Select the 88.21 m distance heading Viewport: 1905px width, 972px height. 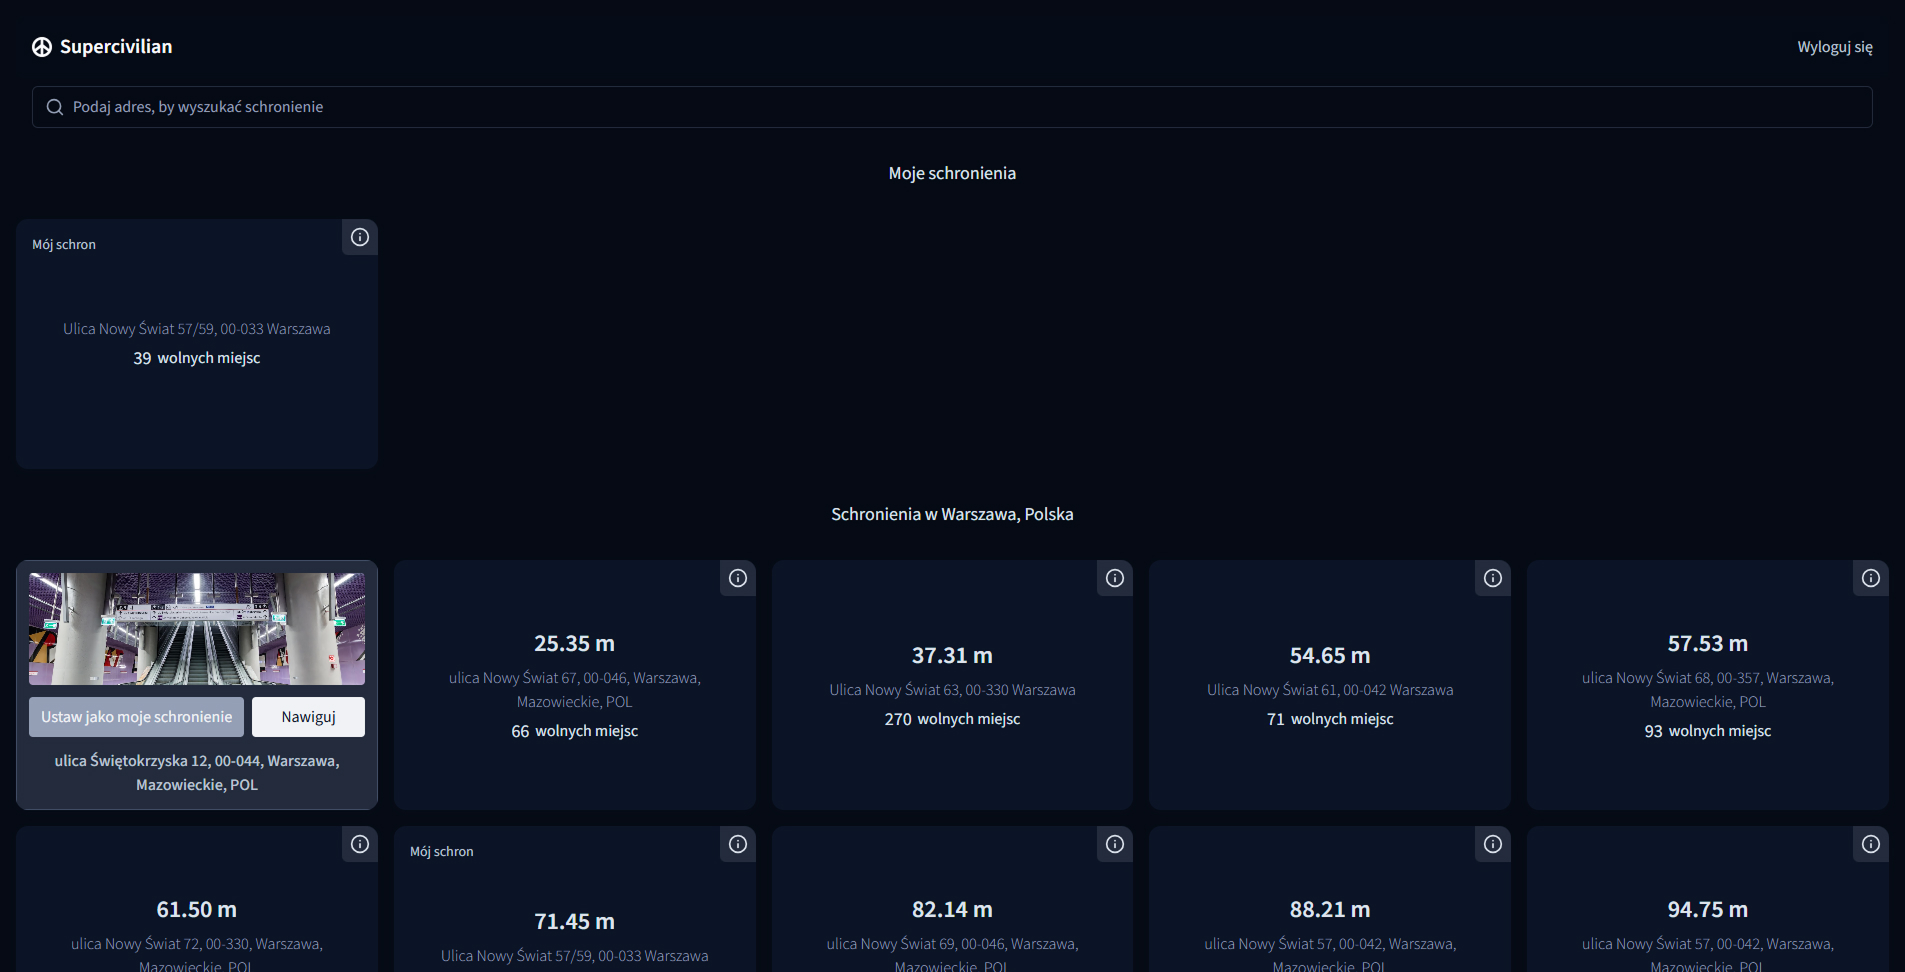tap(1330, 910)
